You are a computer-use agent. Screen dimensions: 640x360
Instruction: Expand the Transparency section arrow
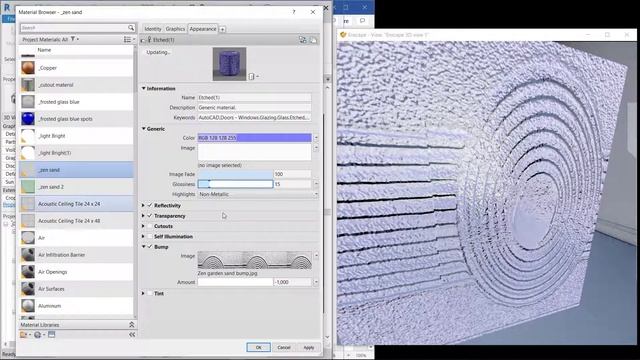click(x=143, y=216)
